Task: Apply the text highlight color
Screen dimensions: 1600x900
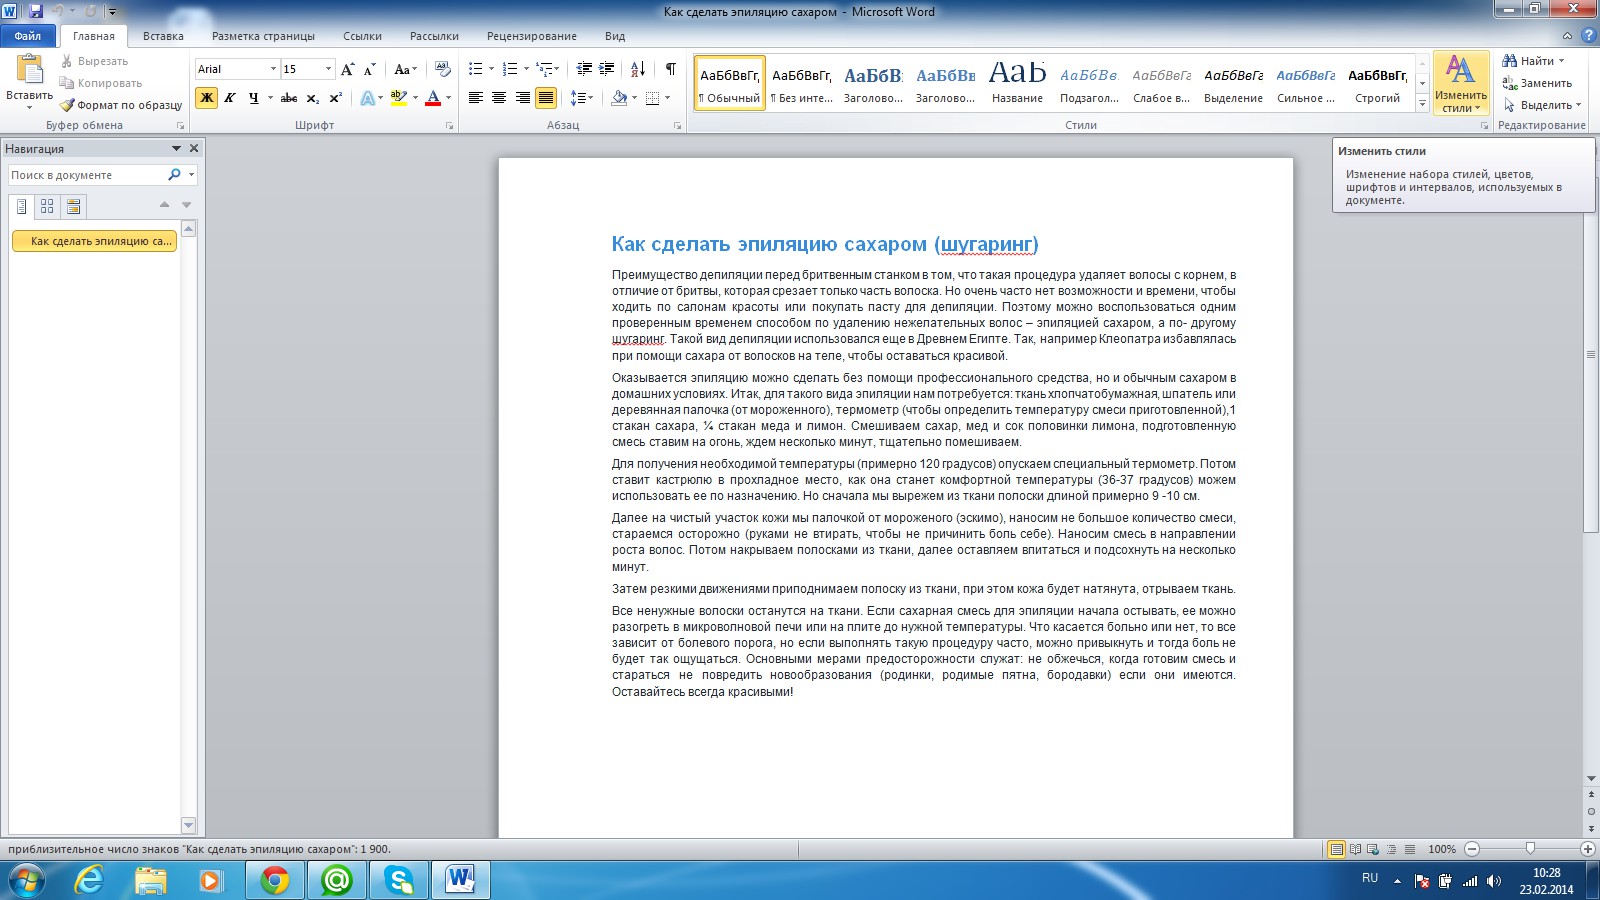Action: point(398,98)
